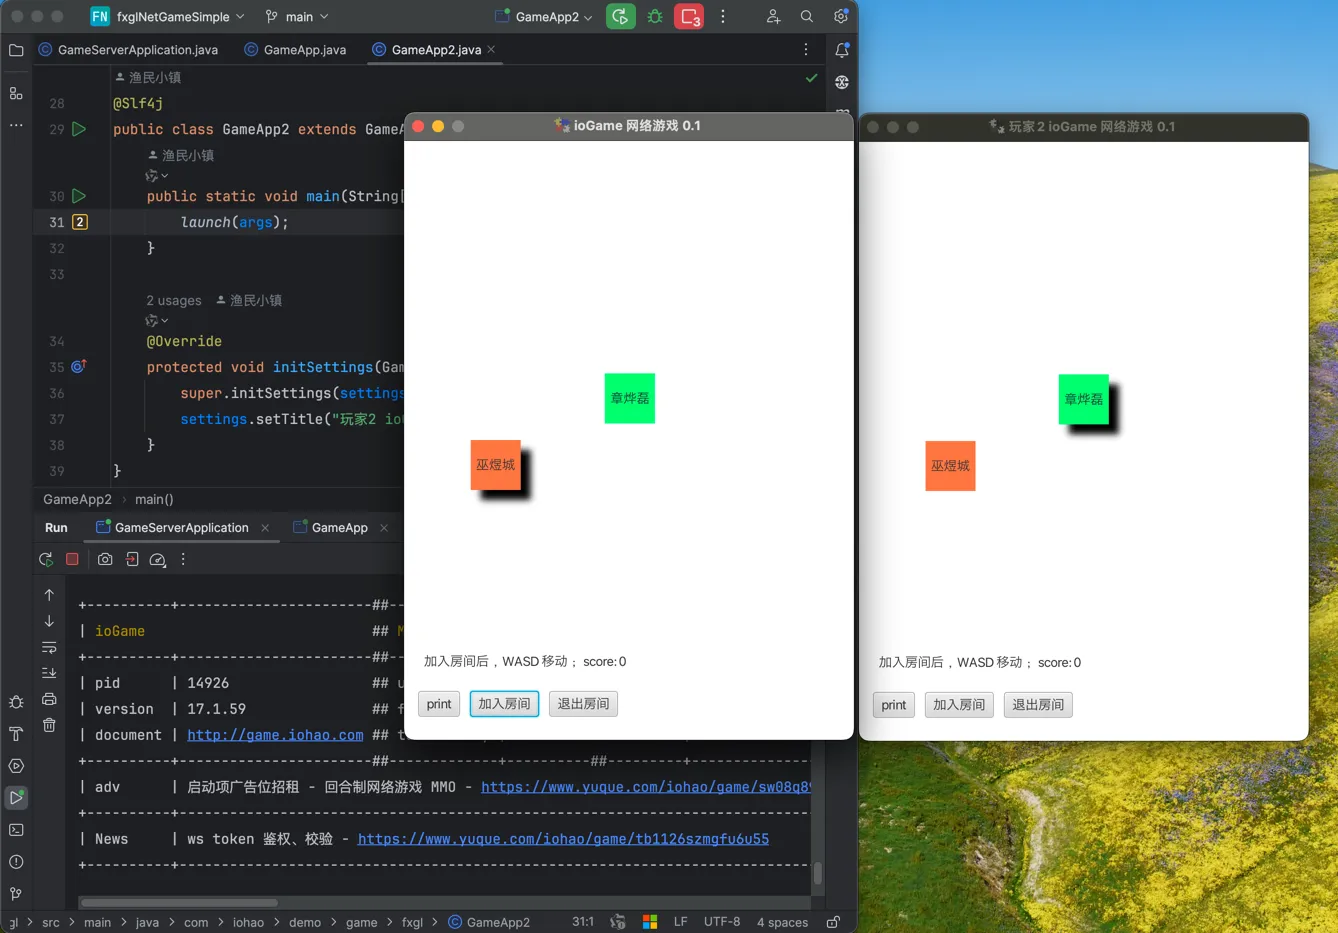
Task: Click the 退出房间 button in player 2 window
Action: pyautogui.click(x=1038, y=705)
